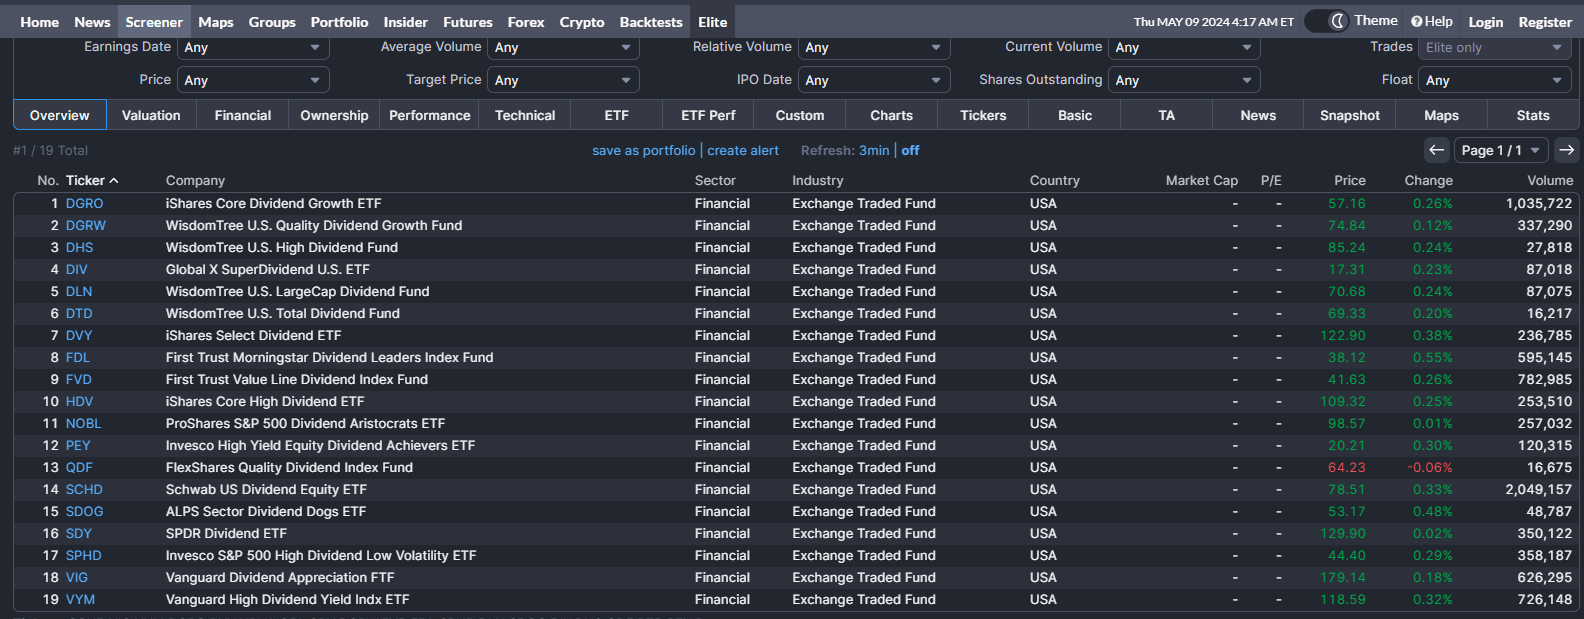Switch to the Performance tab
The width and height of the screenshot is (1584, 619).
coord(430,115)
